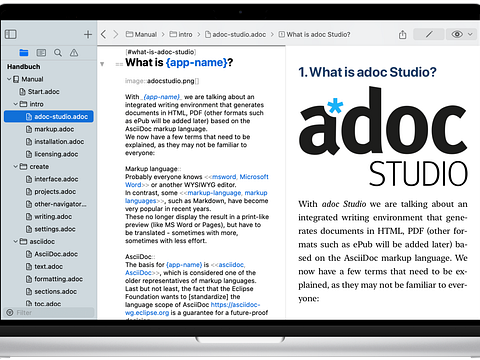The width and height of the screenshot is (480, 360).
Task: Show the warnings navigator triangle icon
Action: coord(74,53)
